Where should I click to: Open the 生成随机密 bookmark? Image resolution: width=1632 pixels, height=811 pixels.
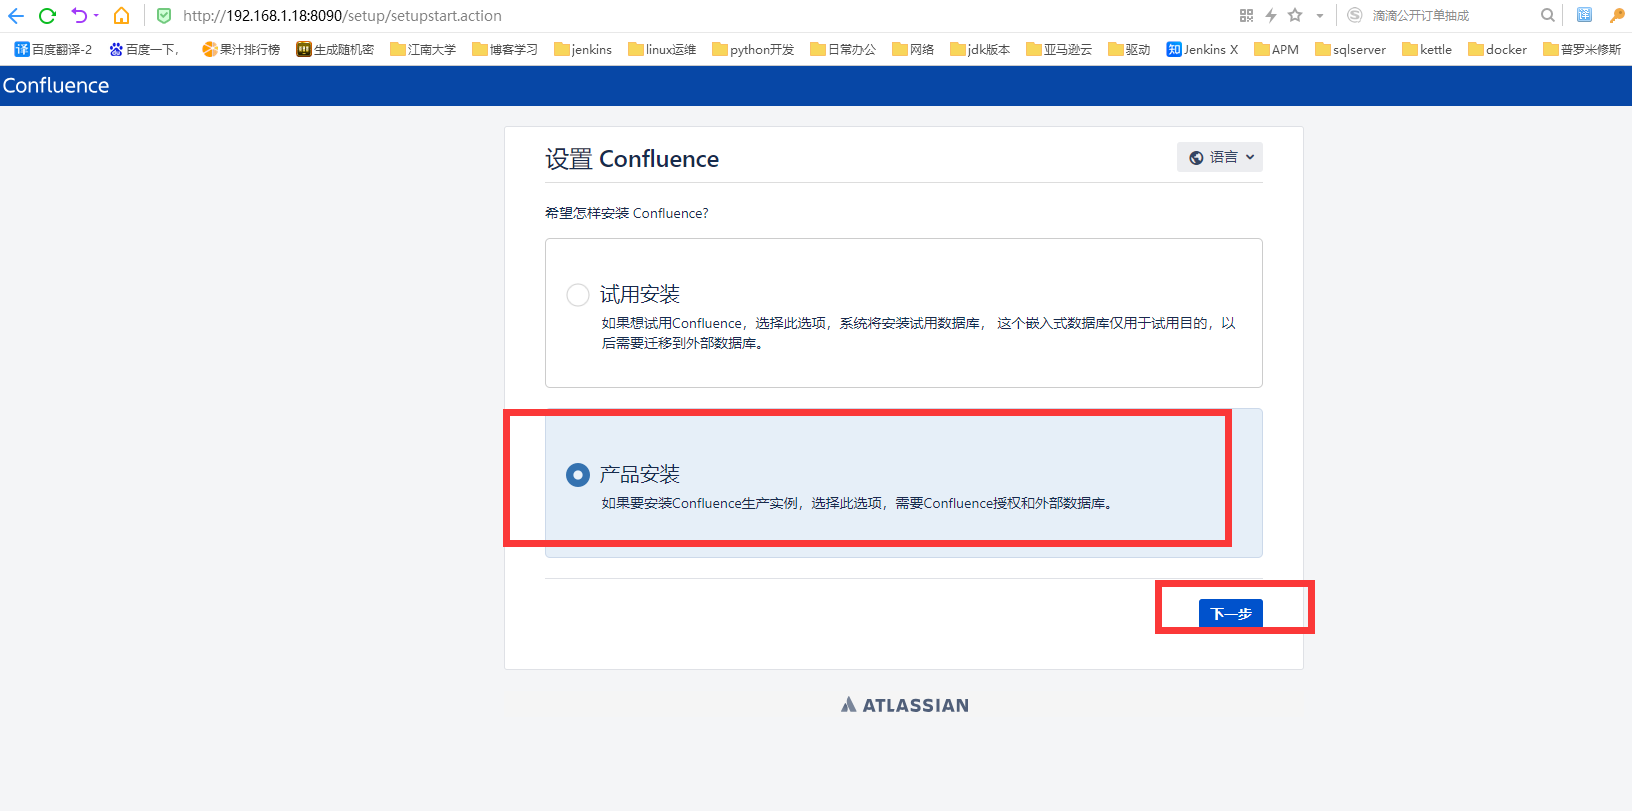tap(335, 49)
